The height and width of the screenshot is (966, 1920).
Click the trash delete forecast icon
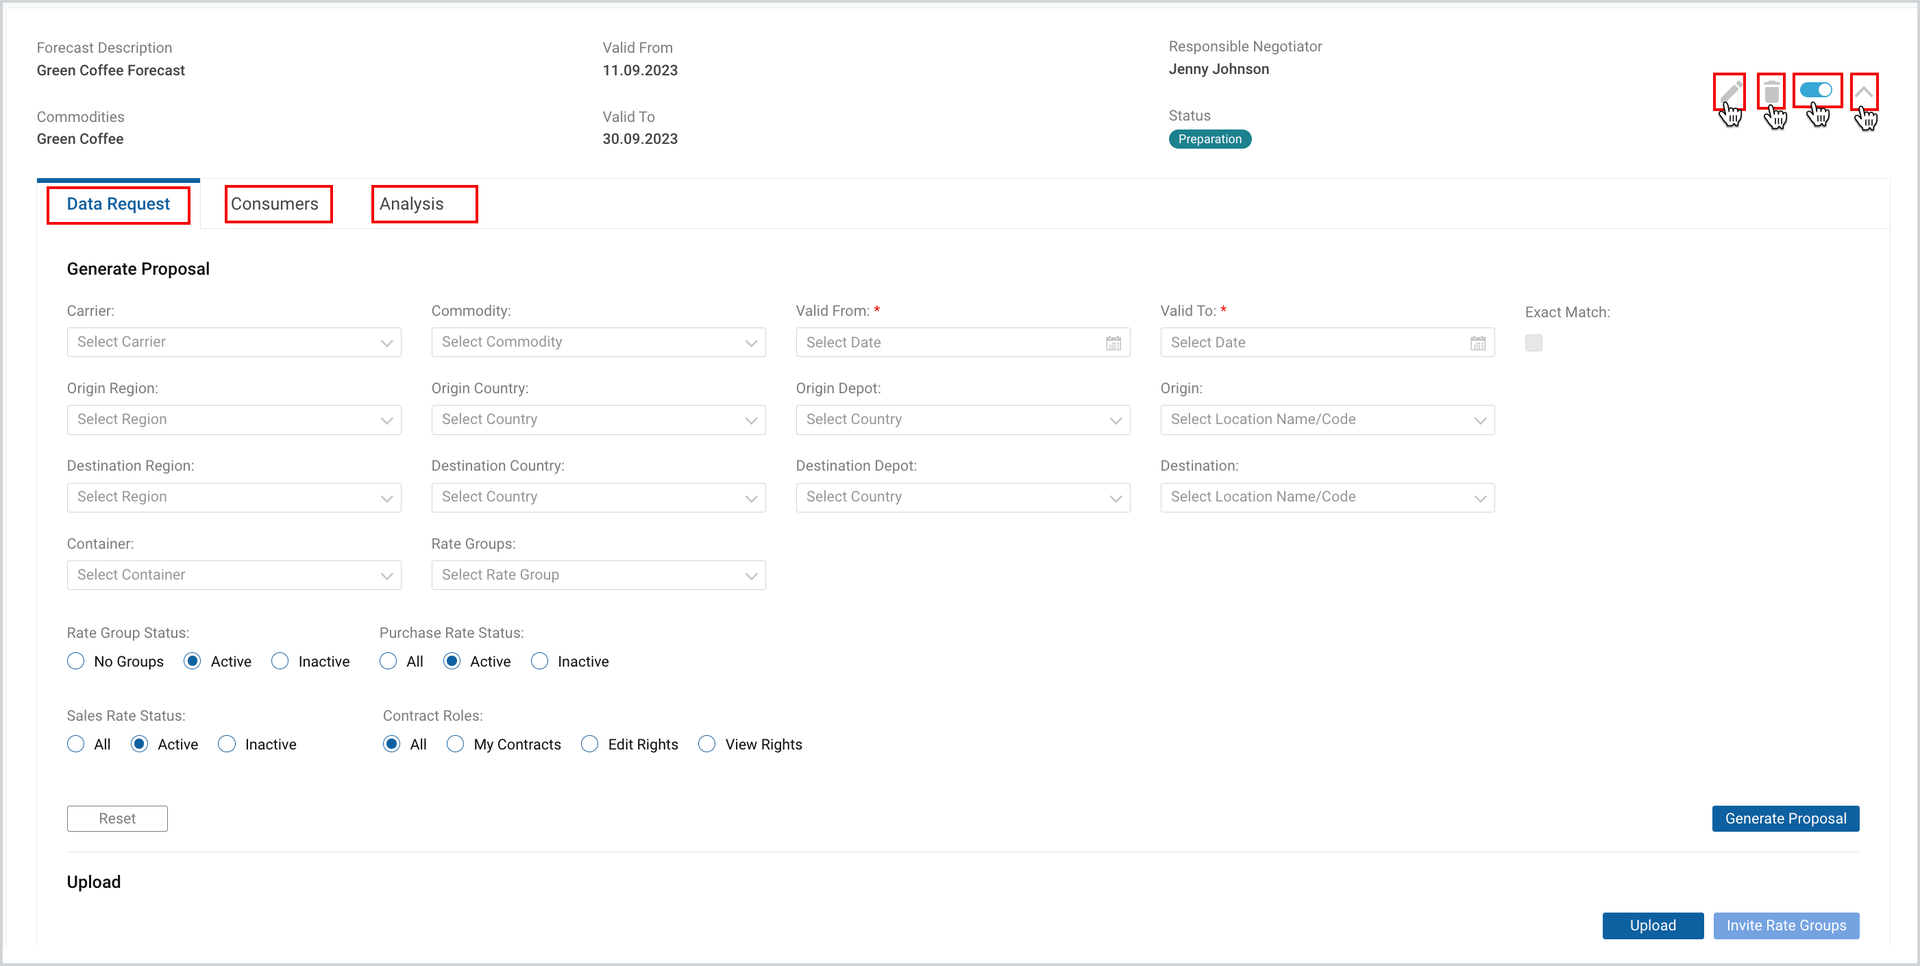(1771, 92)
